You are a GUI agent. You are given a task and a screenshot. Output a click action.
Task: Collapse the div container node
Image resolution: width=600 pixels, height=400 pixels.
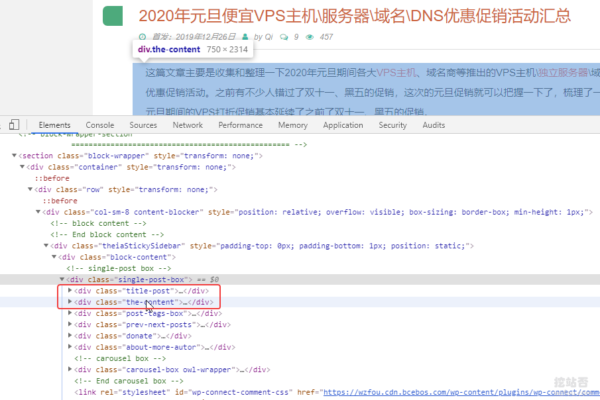[22, 167]
